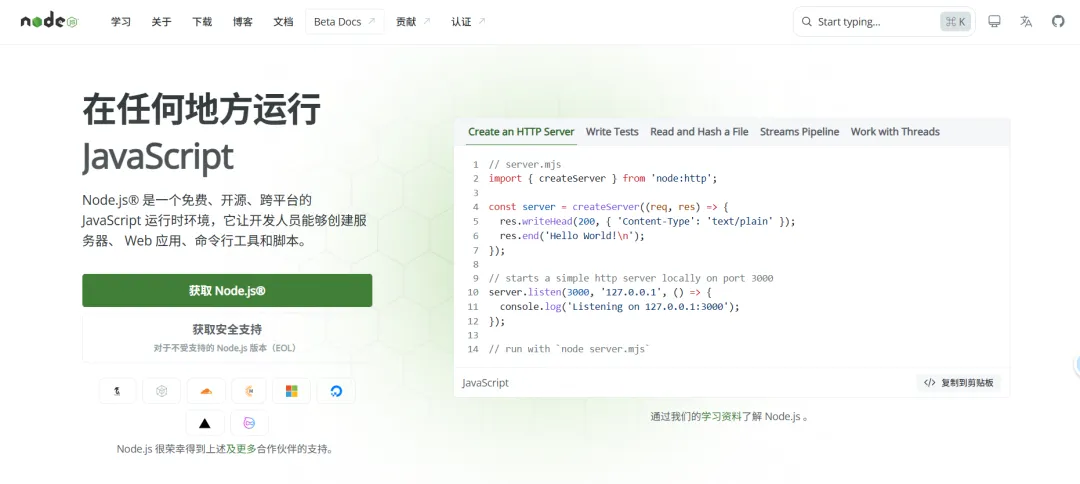Click the EOL subtitle under 获取安全支持
The width and height of the screenshot is (1080, 484).
[x=227, y=348]
